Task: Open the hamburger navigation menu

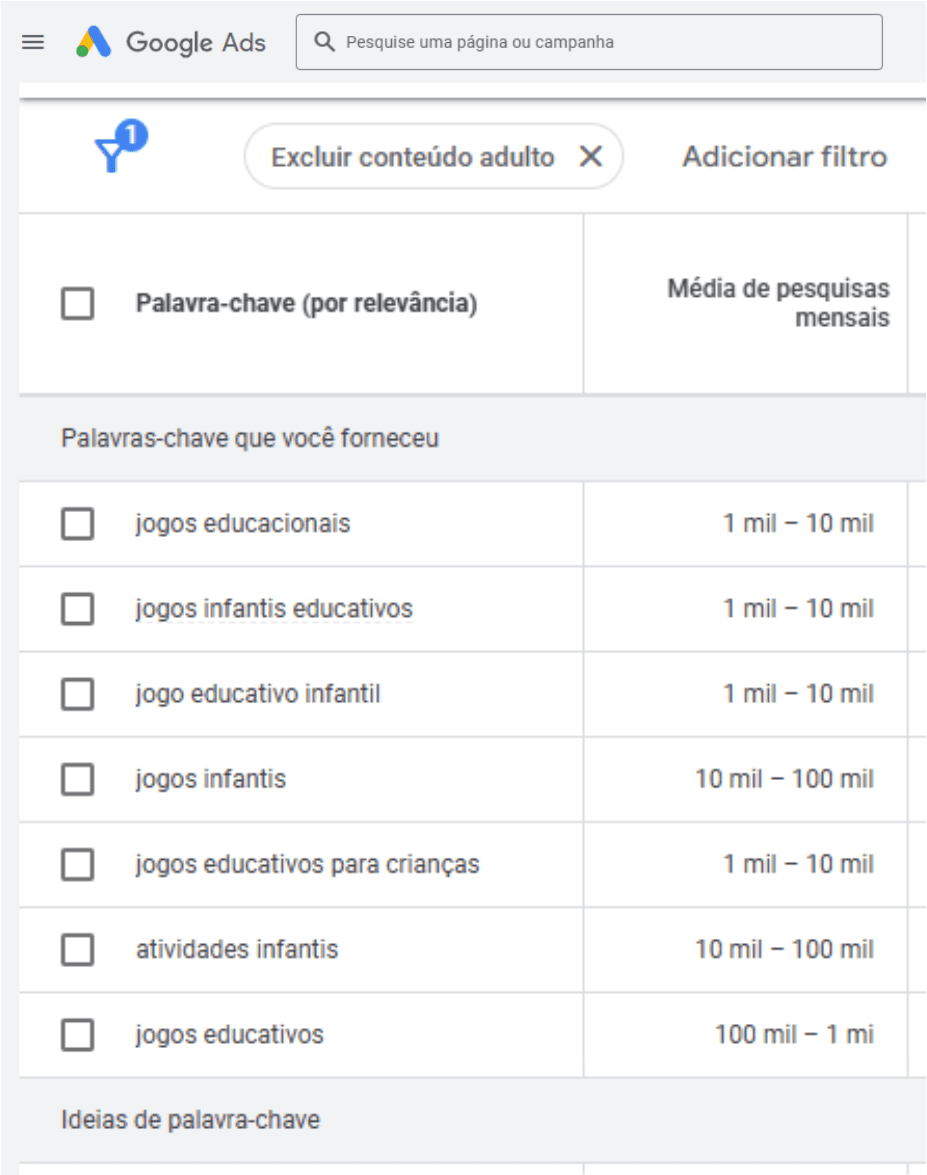Action: tap(33, 43)
